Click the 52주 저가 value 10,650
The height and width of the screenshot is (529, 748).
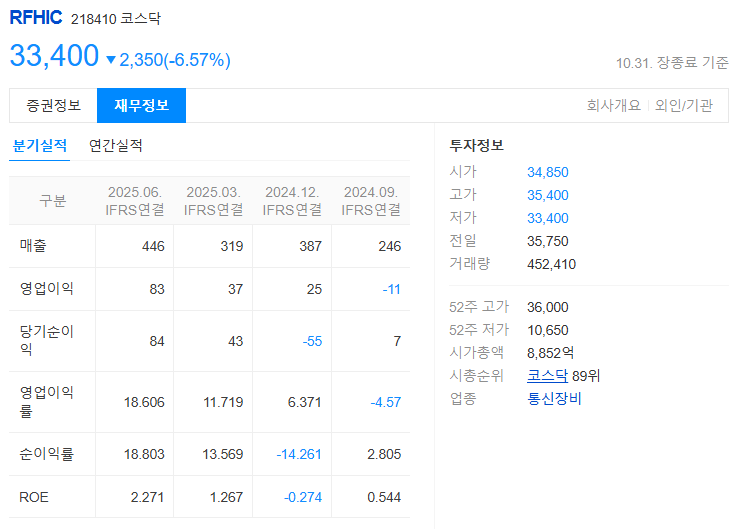pos(548,330)
